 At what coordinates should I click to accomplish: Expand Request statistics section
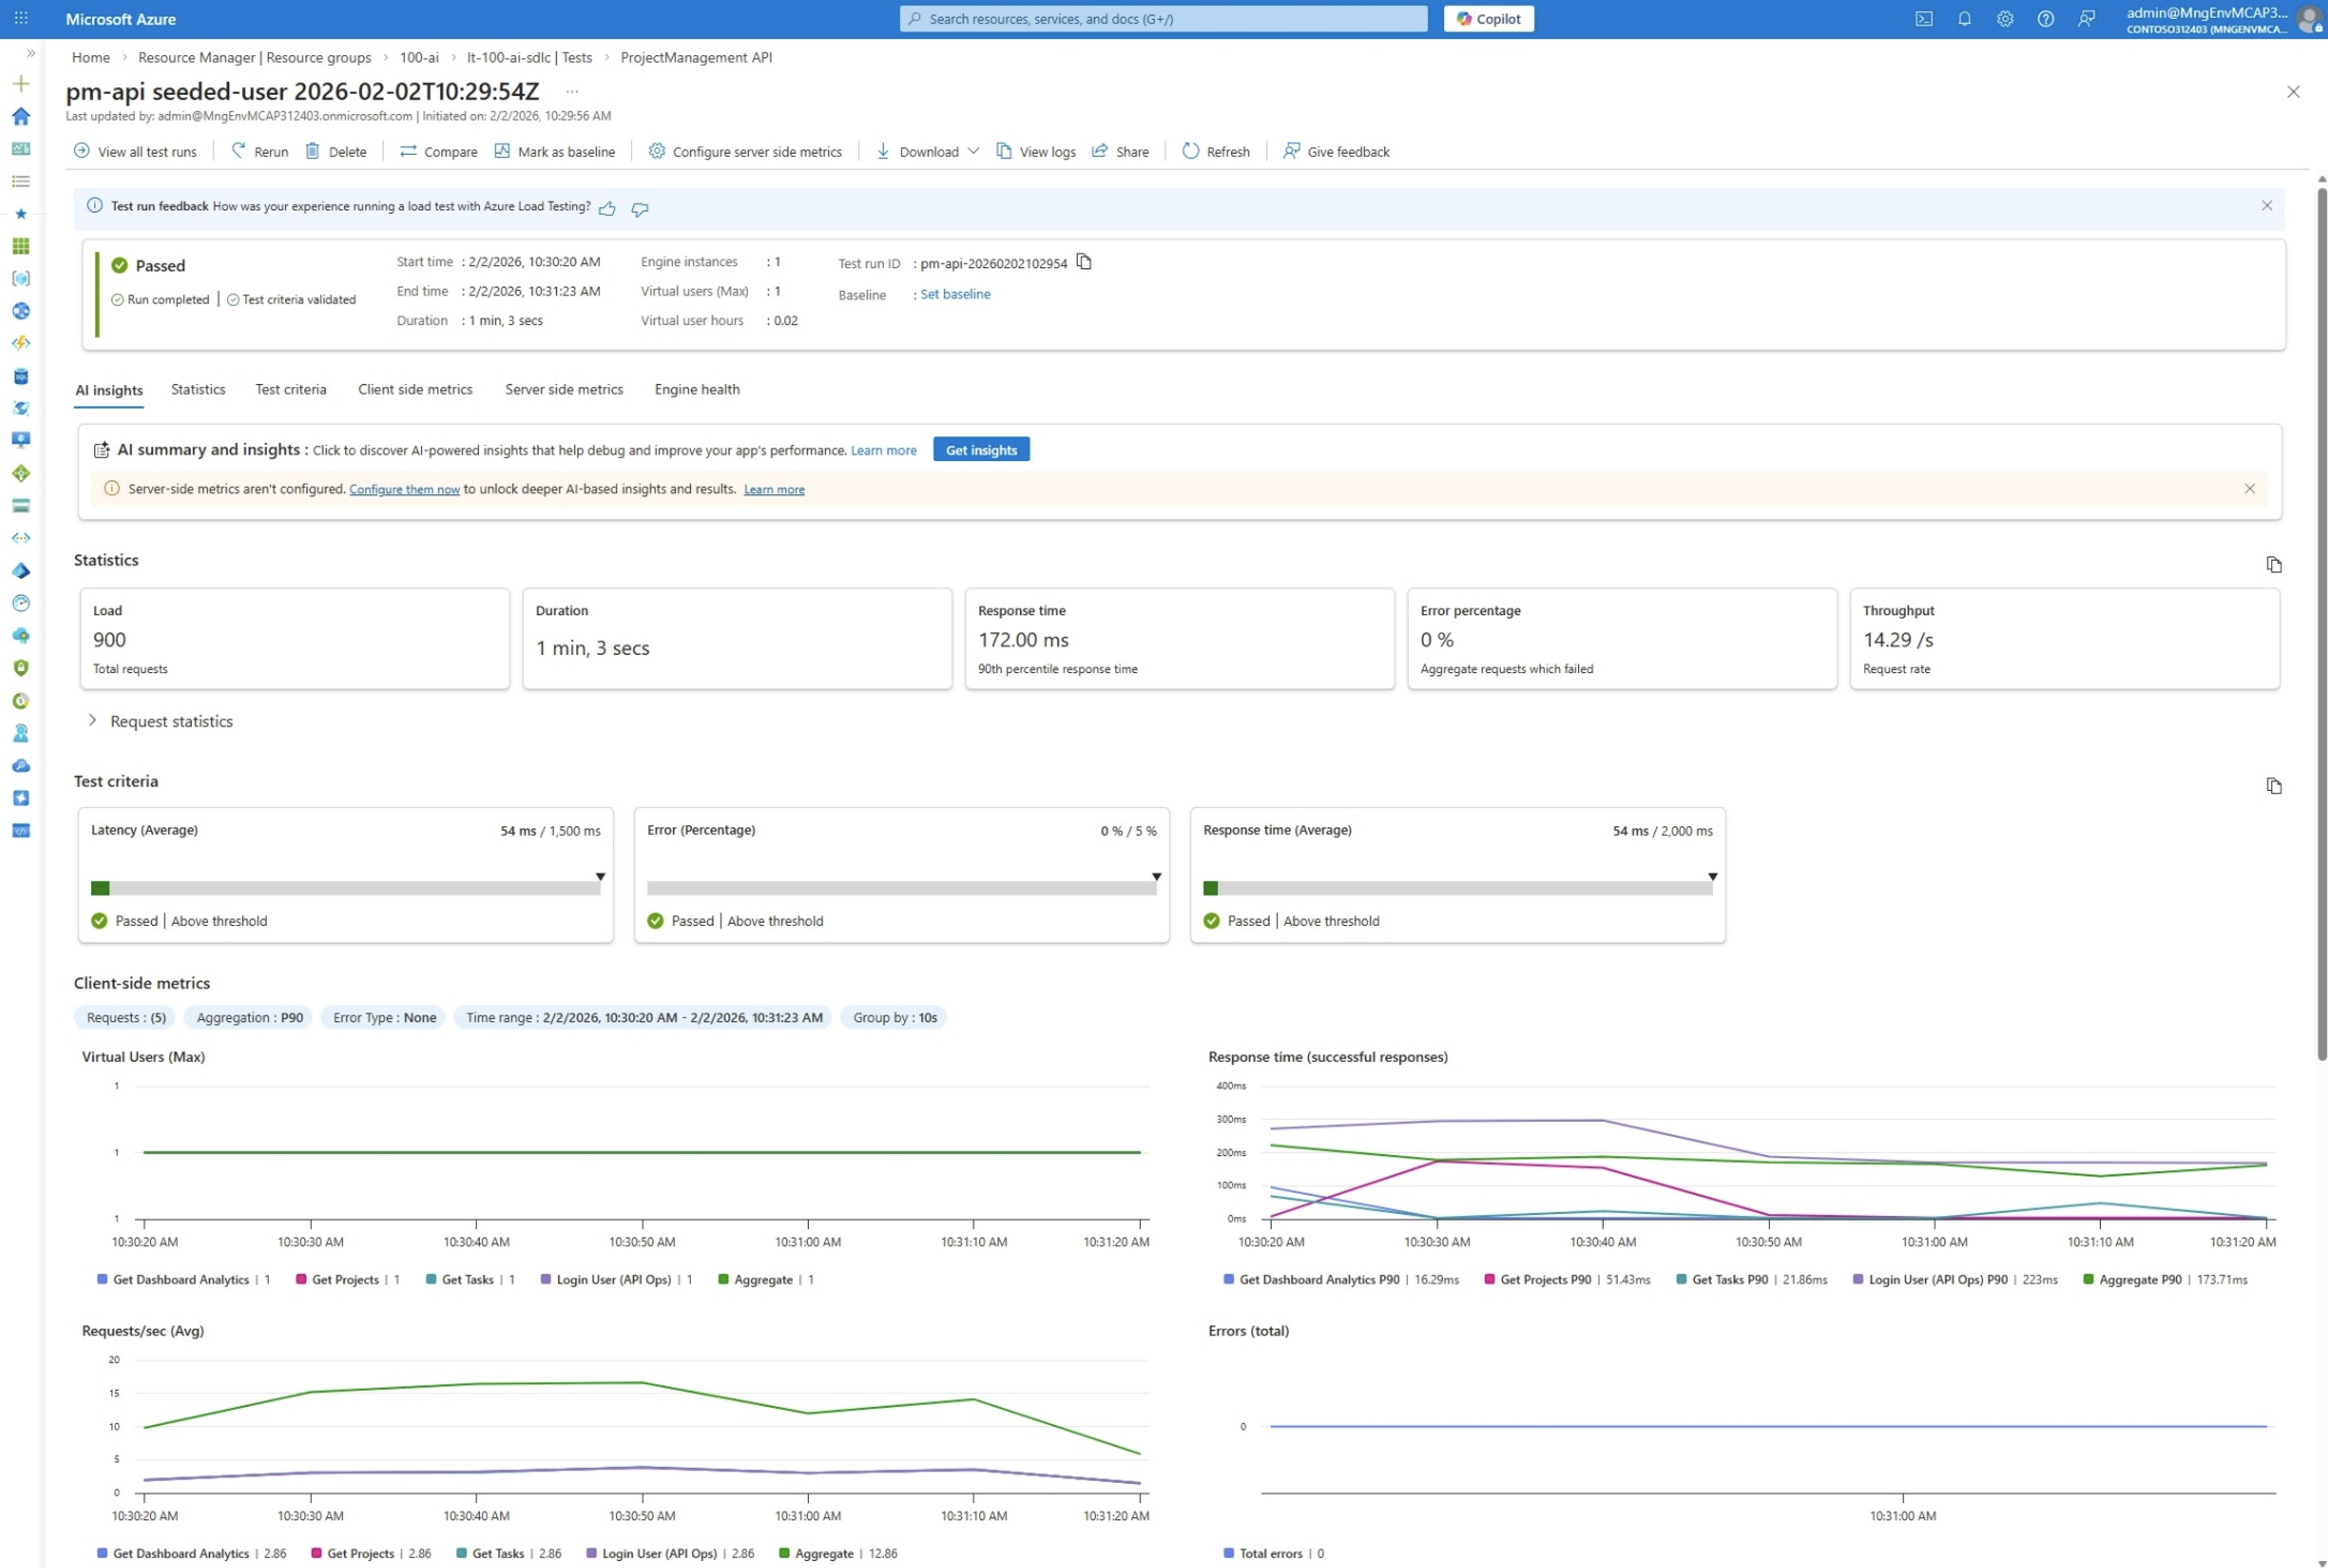pyautogui.click(x=161, y=721)
